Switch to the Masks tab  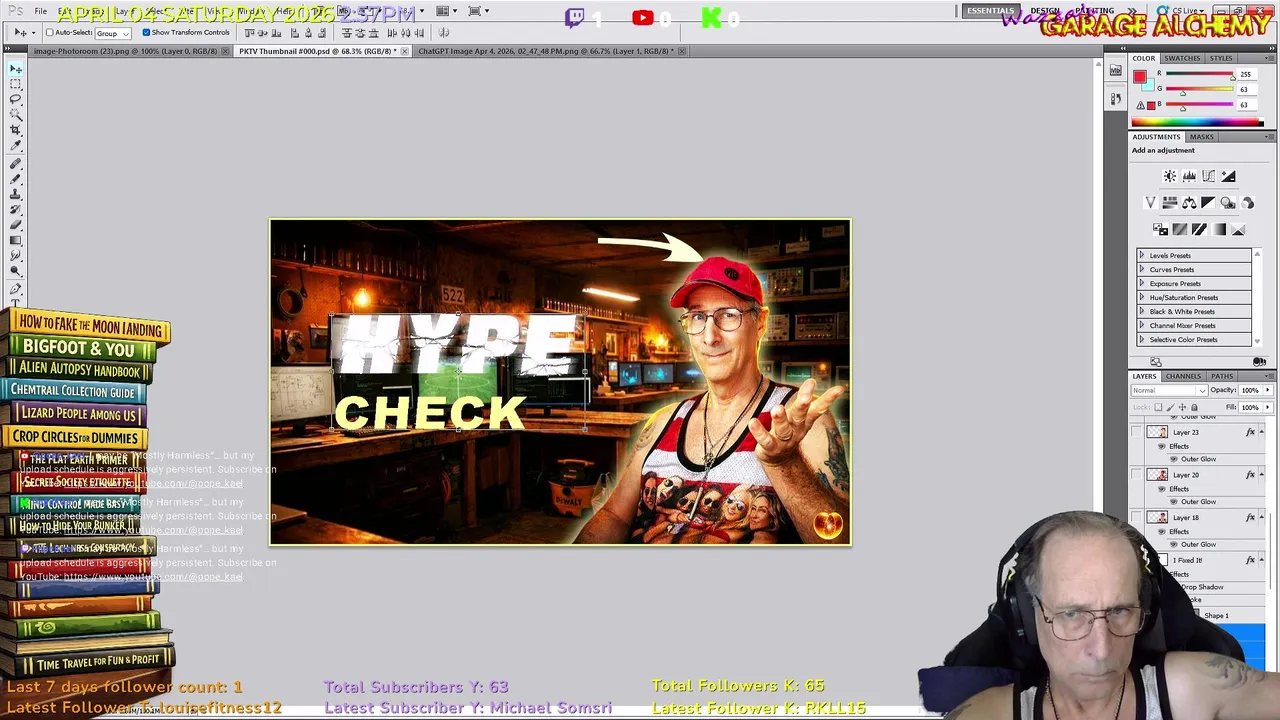(x=1202, y=136)
